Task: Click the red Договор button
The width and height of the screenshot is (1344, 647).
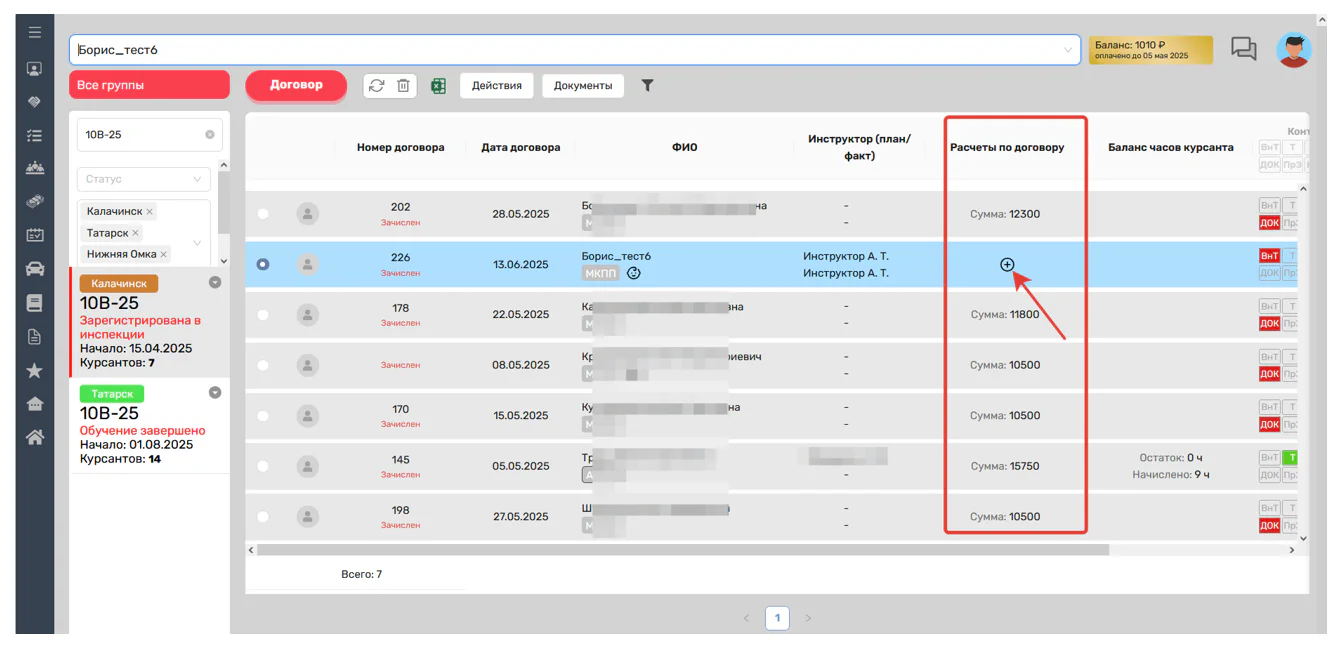Action: pyautogui.click(x=296, y=85)
